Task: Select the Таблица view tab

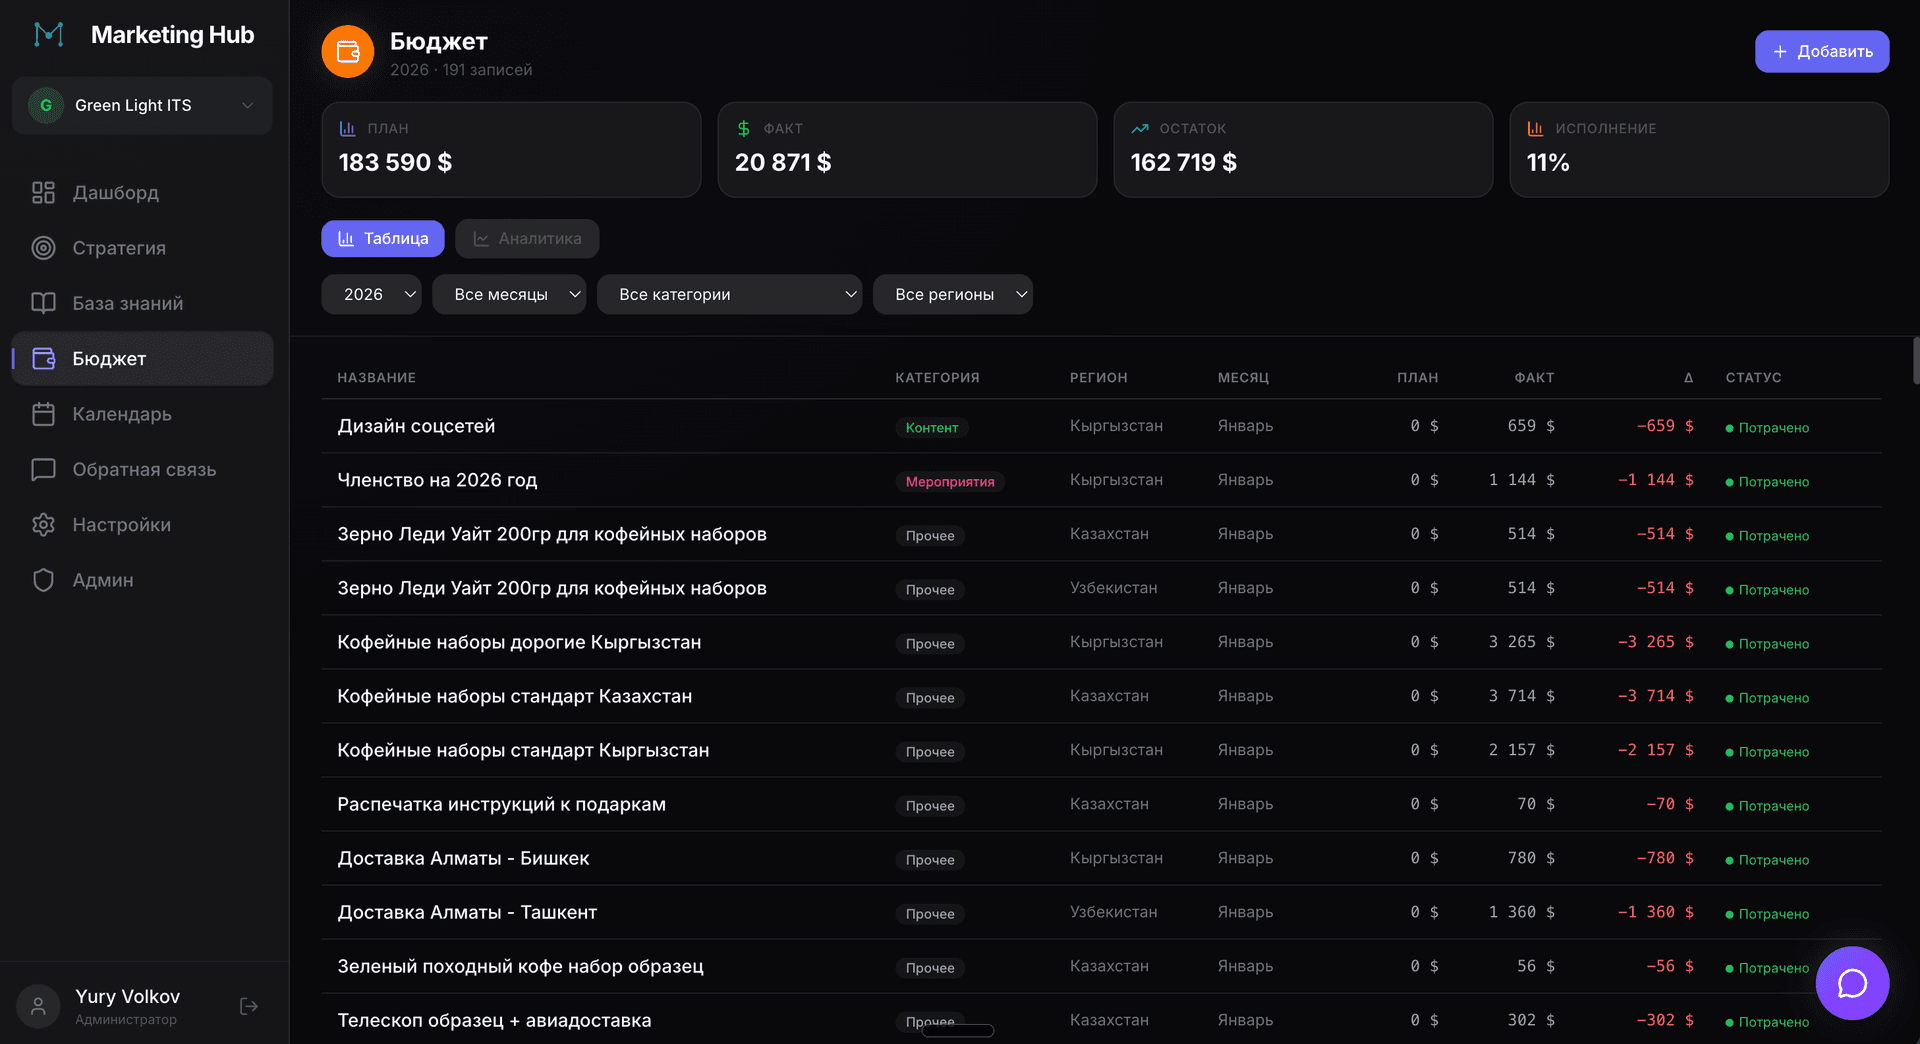Action: 383,239
